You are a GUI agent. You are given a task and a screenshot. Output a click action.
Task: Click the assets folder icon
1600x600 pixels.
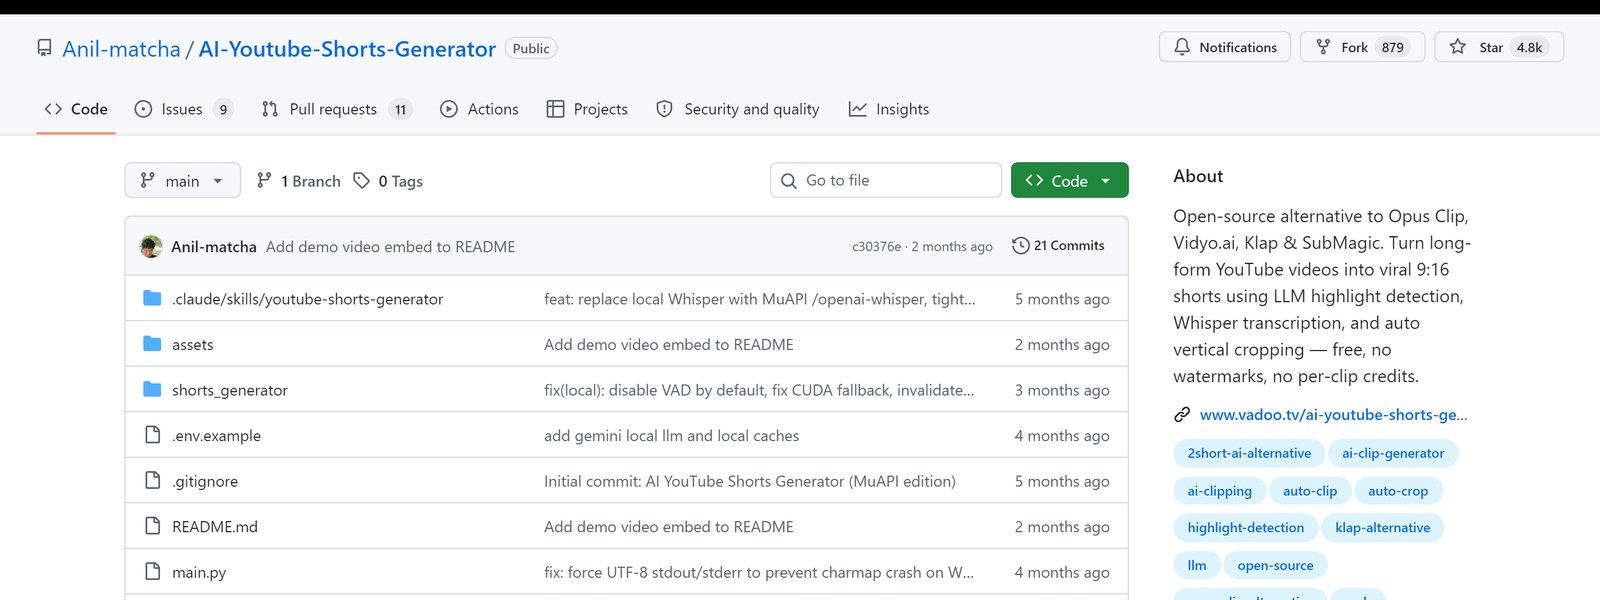click(x=152, y=344)
